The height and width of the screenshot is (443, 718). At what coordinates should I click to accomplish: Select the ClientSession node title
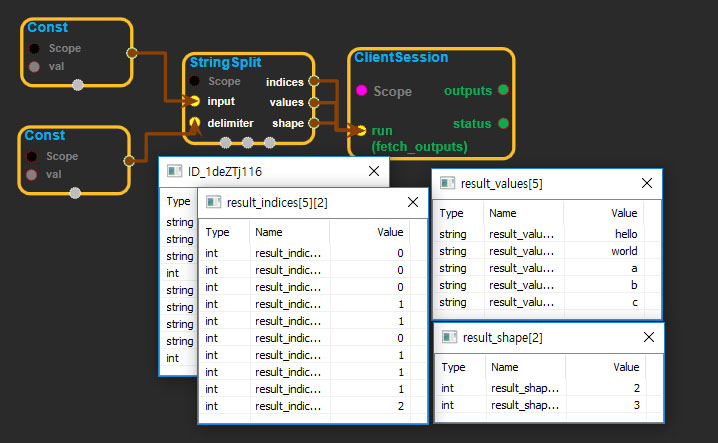[401, 57]
